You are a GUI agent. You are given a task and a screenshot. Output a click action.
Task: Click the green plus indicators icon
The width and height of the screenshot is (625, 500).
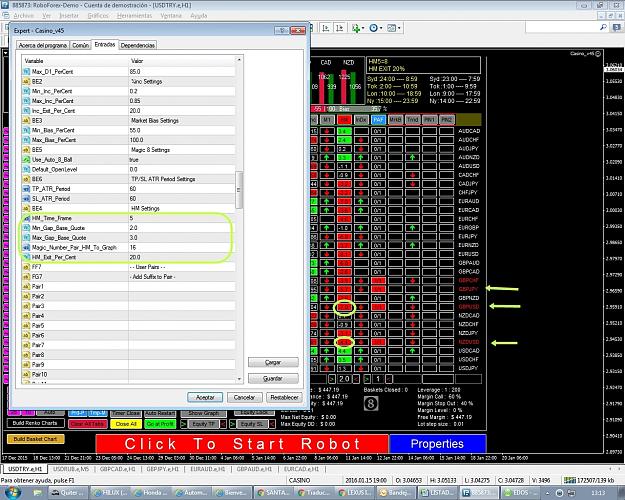pos(356,28)
